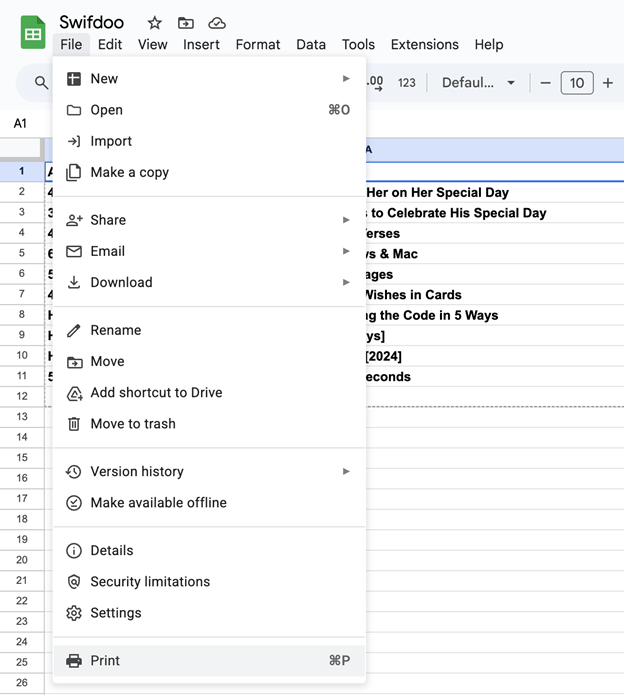Screen dimensions: 624x695
Task: Open the Format menu
Action: 258,44
